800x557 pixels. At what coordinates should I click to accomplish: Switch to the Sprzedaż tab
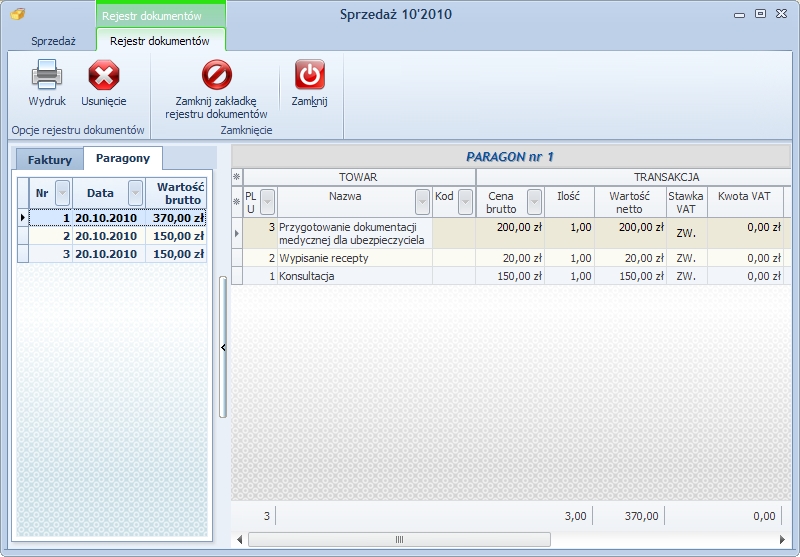[x=53, y=41]
